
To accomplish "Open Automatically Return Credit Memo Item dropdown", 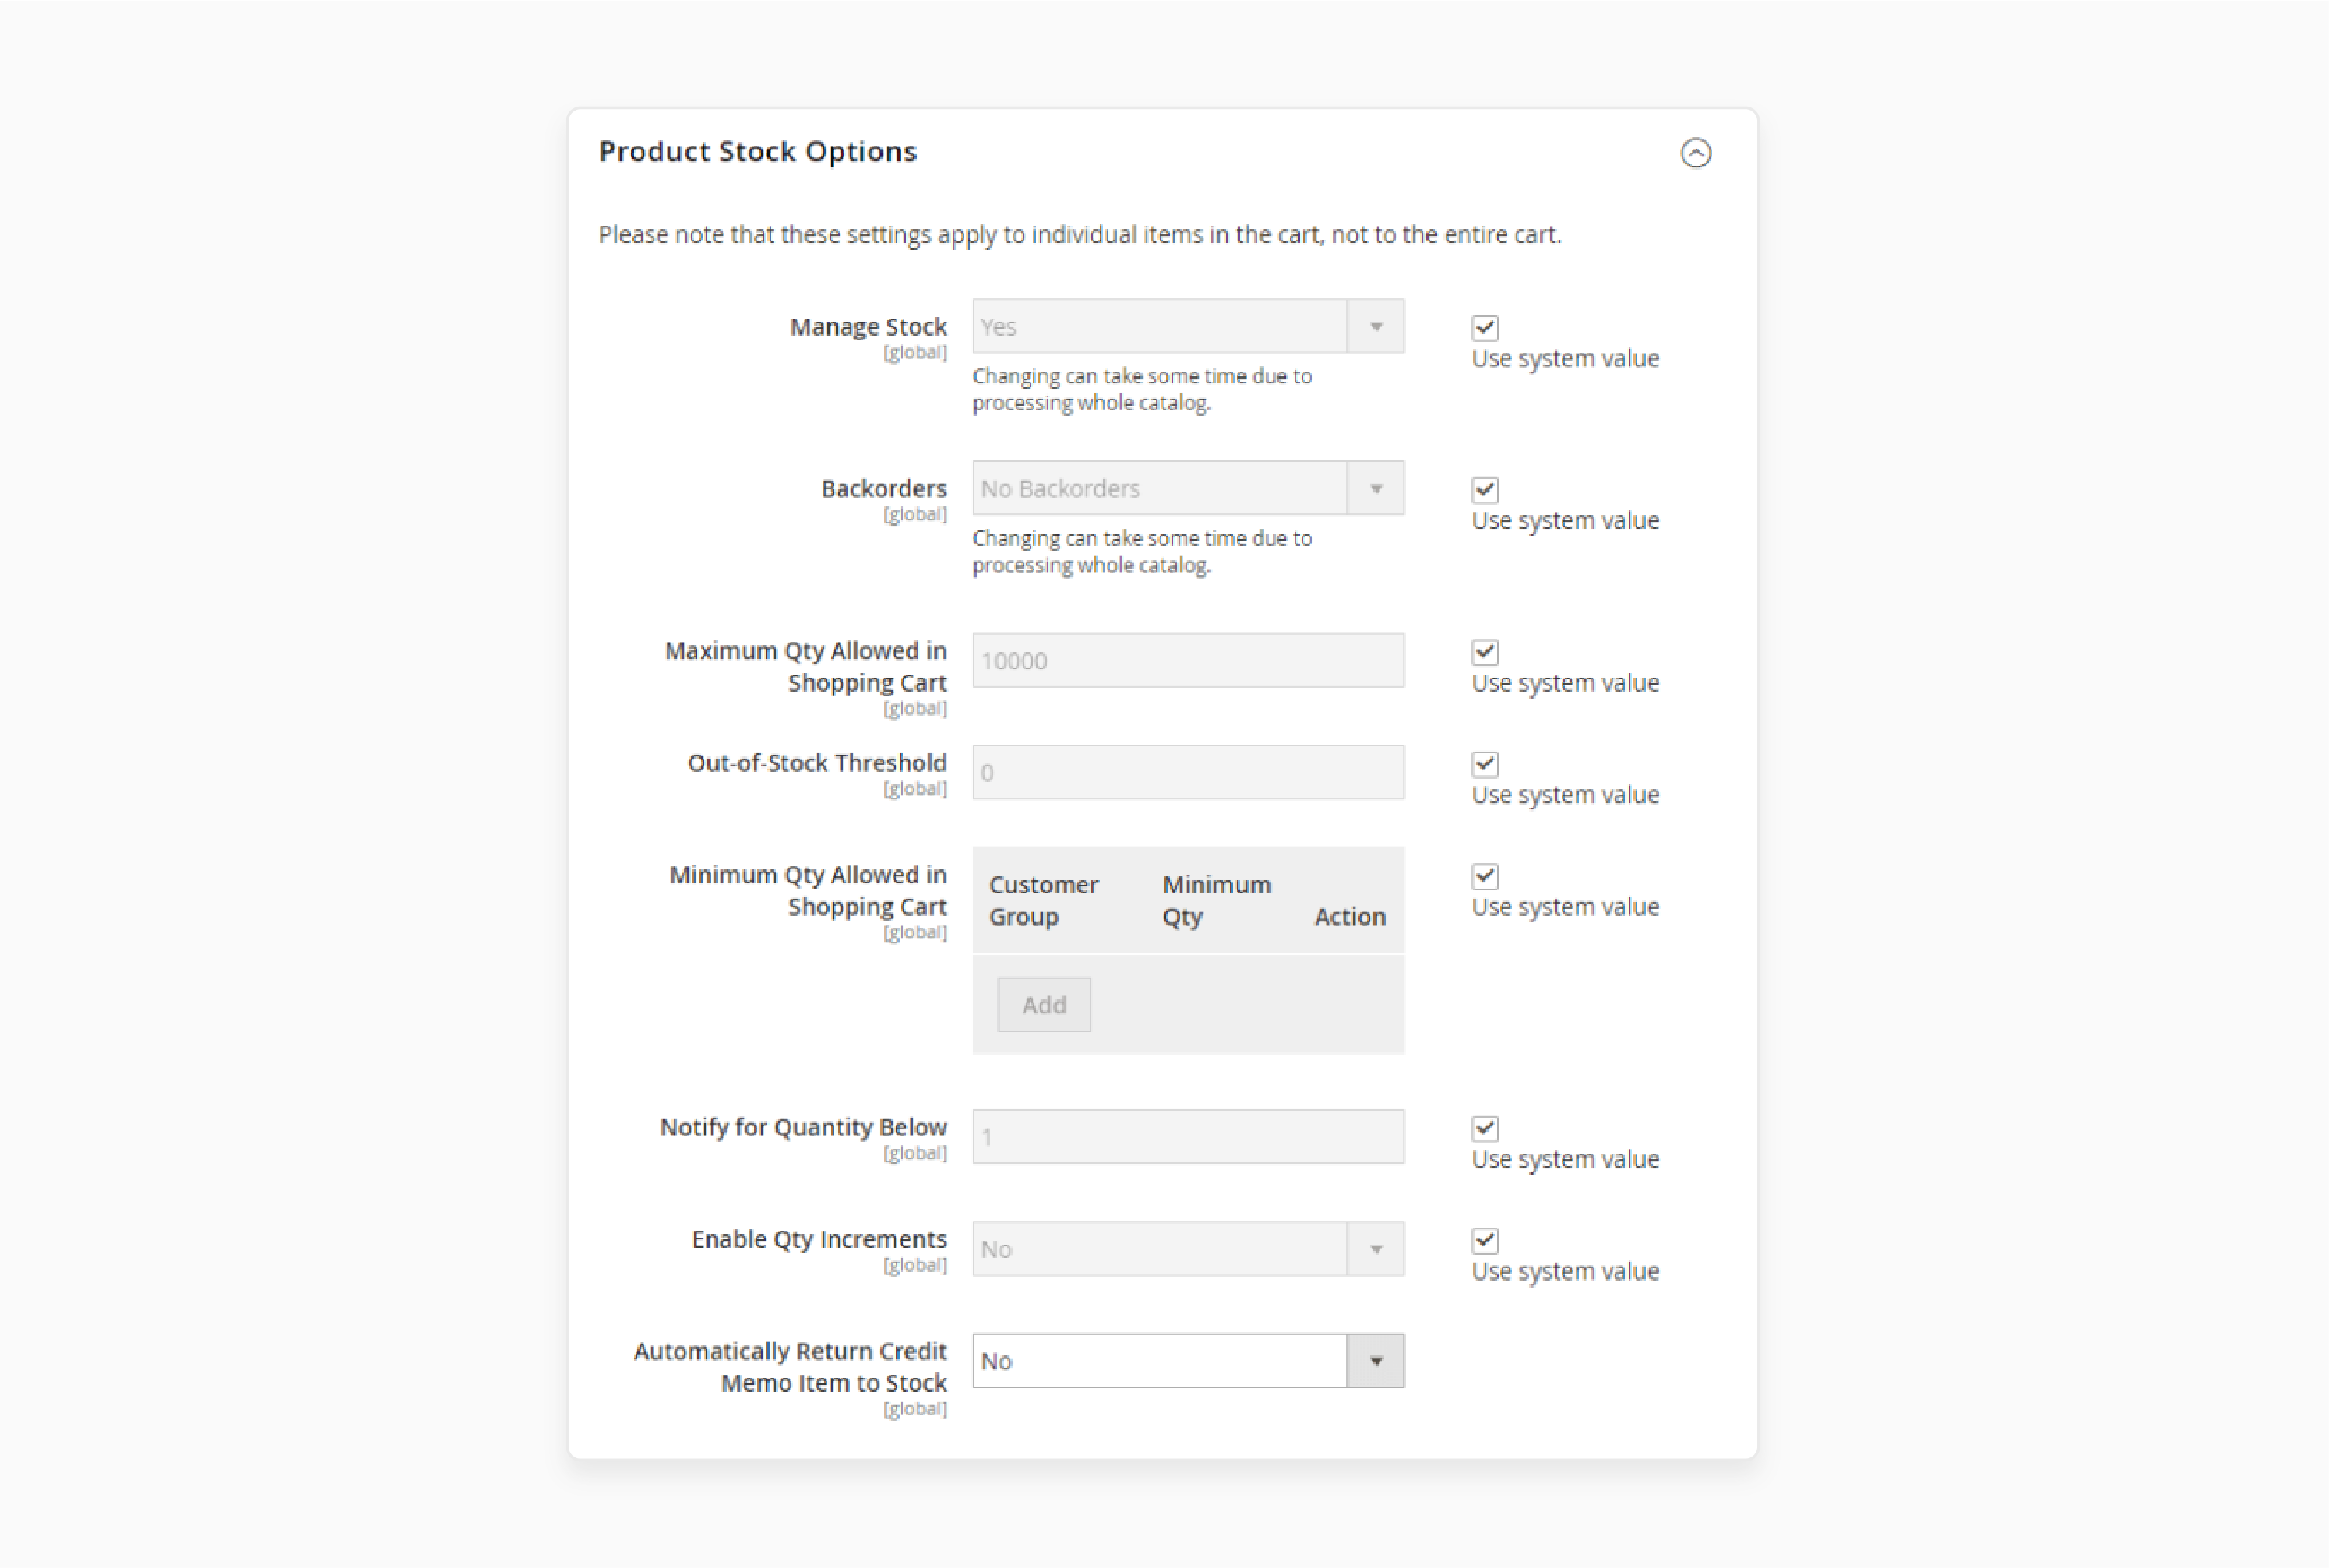I will (x=1188, y=1360).
